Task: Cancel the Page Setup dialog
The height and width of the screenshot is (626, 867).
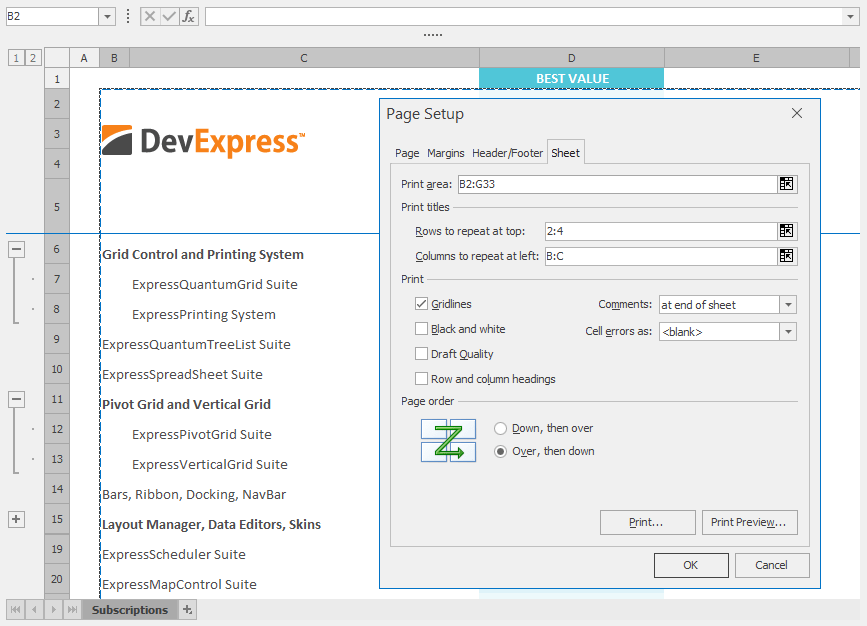Action: [772, 565]
